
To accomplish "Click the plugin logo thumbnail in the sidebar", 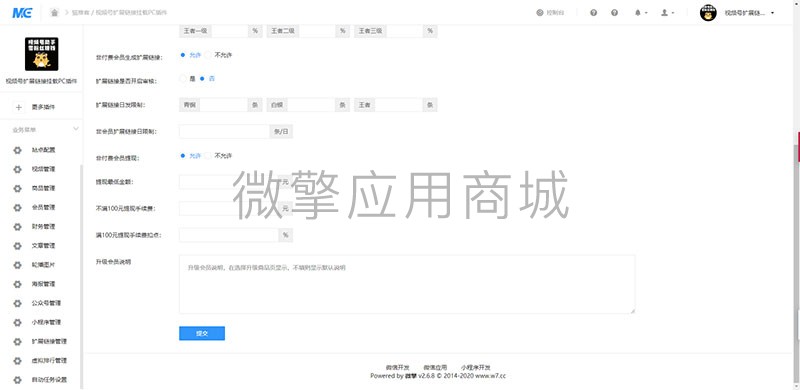I will click(41, 54).
